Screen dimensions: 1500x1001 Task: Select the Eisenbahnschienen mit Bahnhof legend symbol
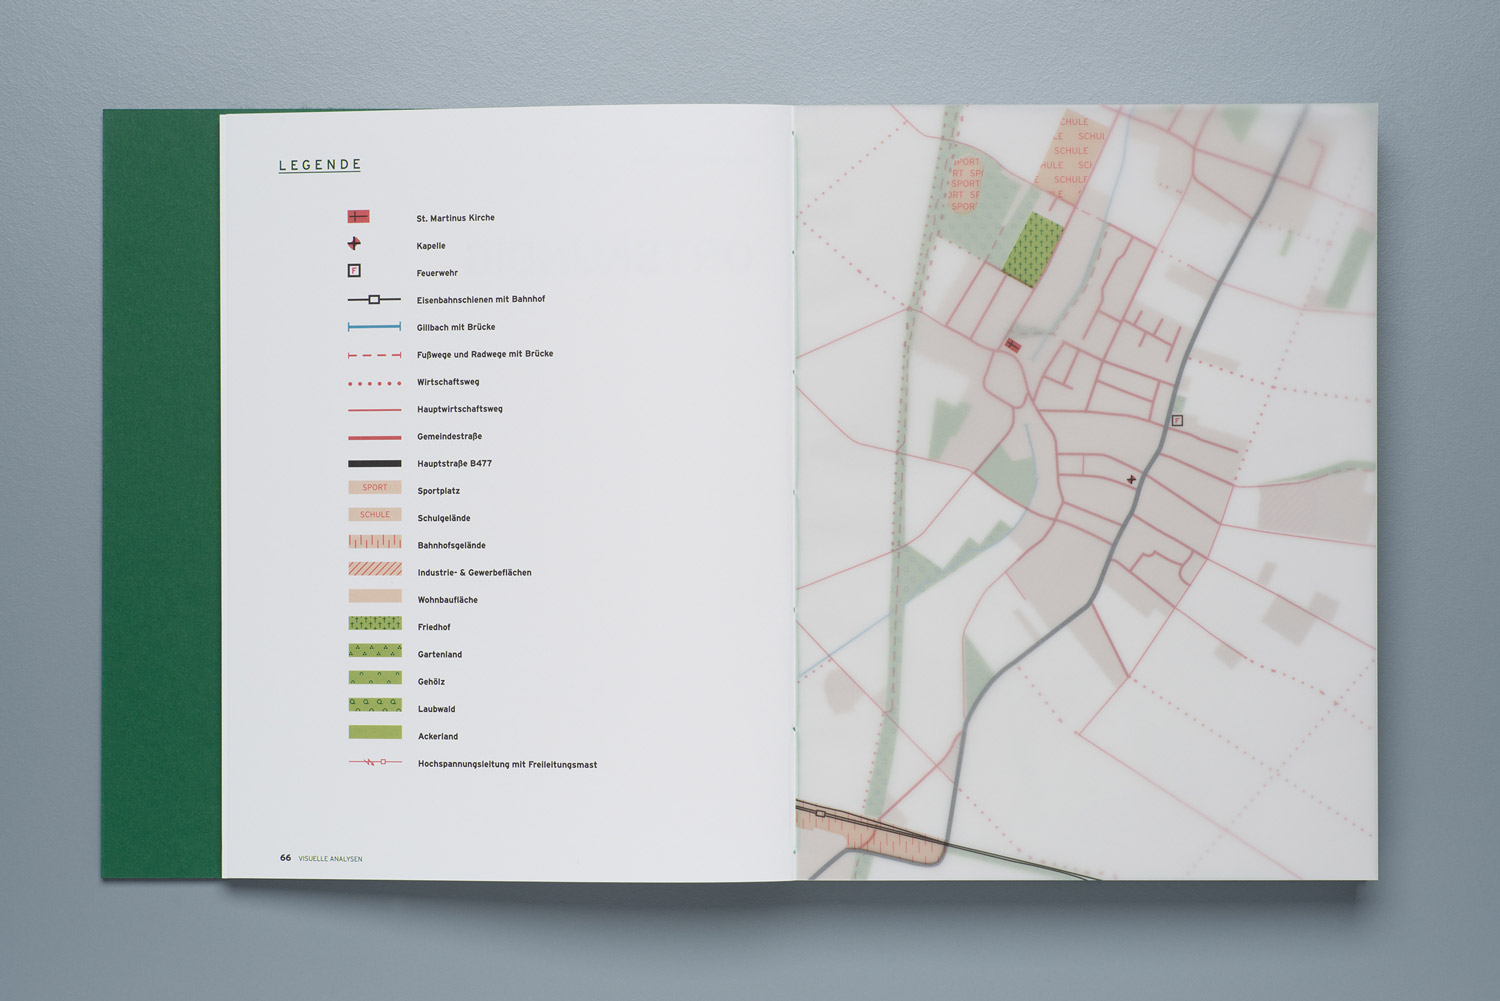(x=374, y=299)
